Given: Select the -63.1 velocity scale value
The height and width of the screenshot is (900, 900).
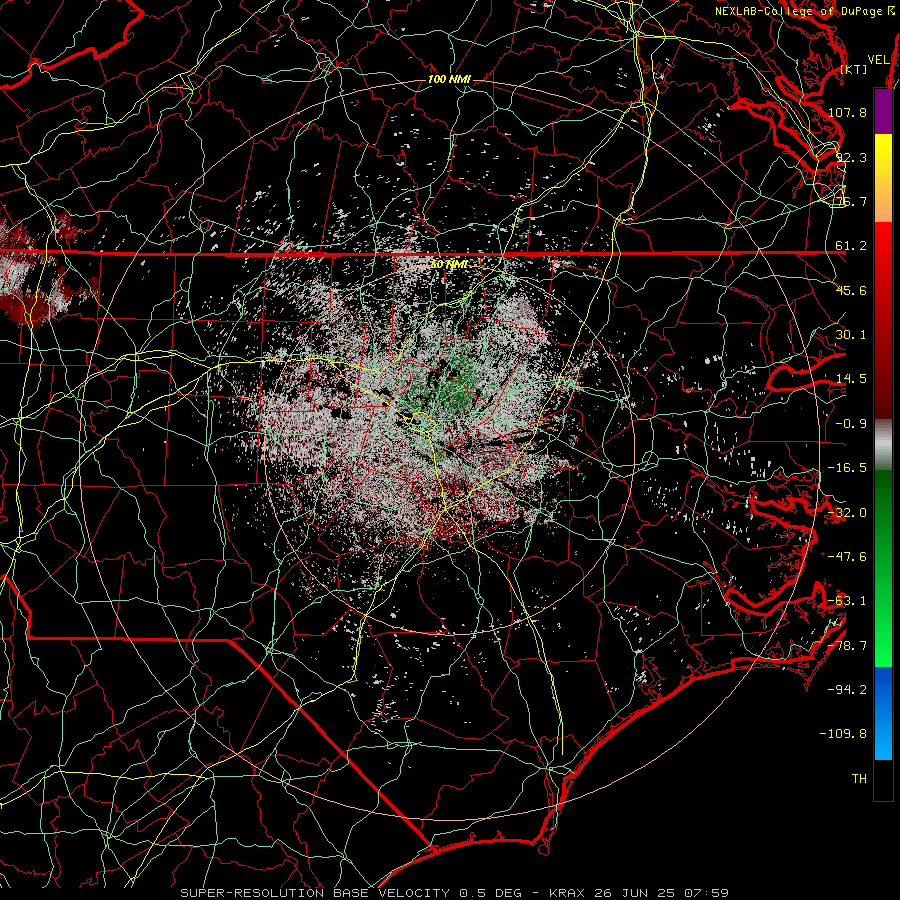Looking at the screenshot, I should coord(847,601).
